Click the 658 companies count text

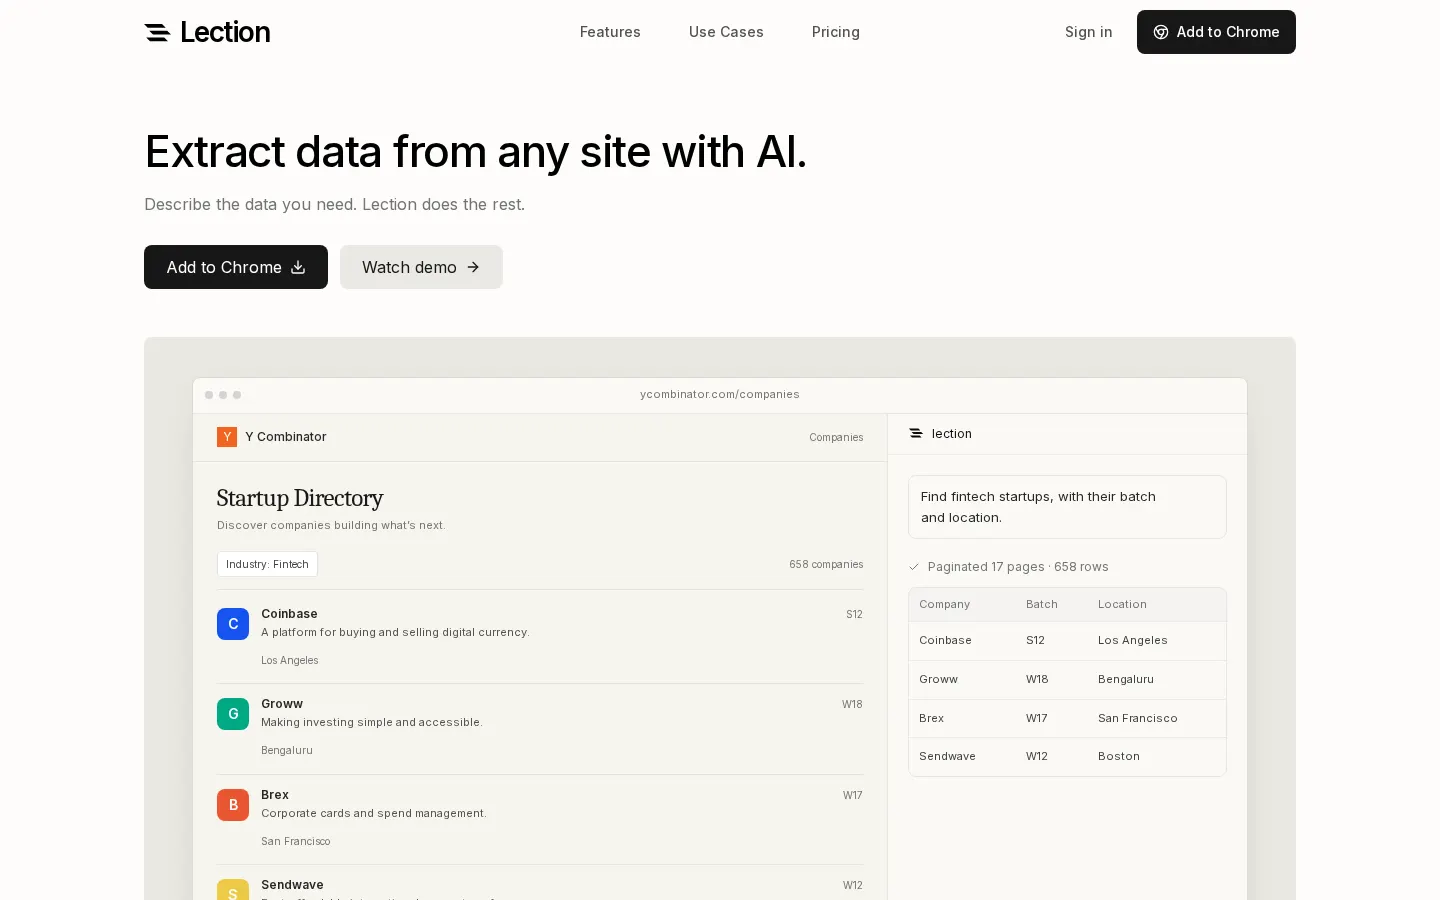pos(826,564)
